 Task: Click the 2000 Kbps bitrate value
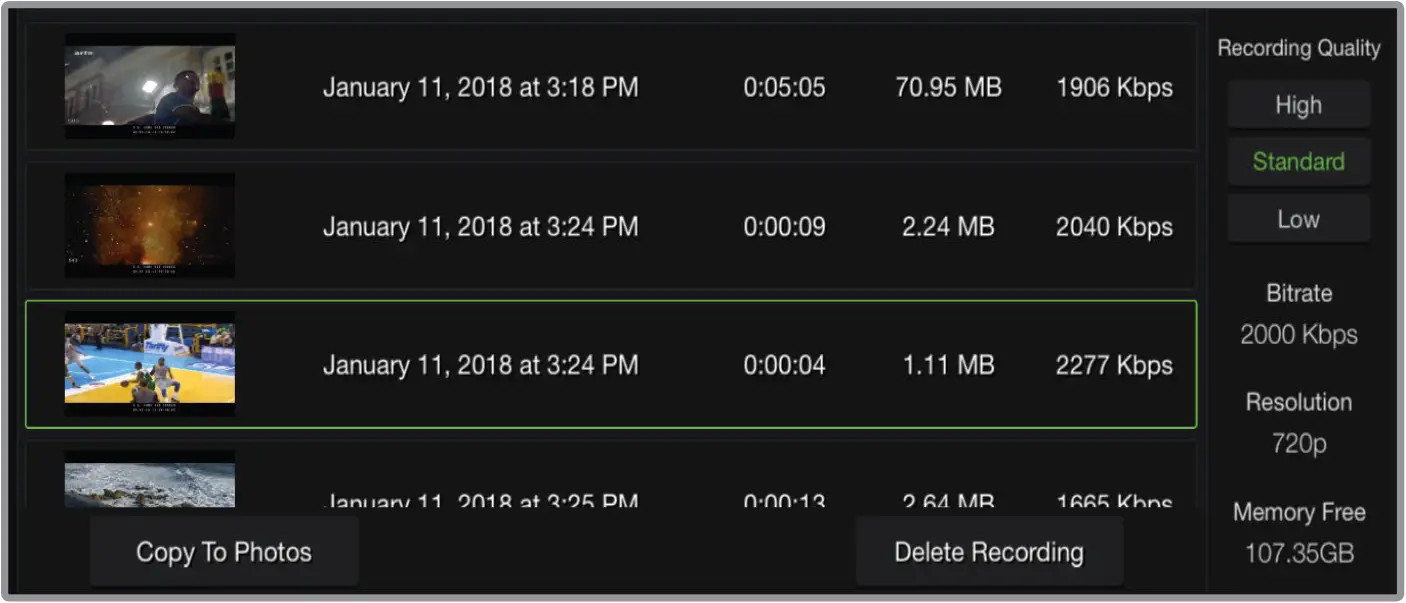pos(1298,335)
